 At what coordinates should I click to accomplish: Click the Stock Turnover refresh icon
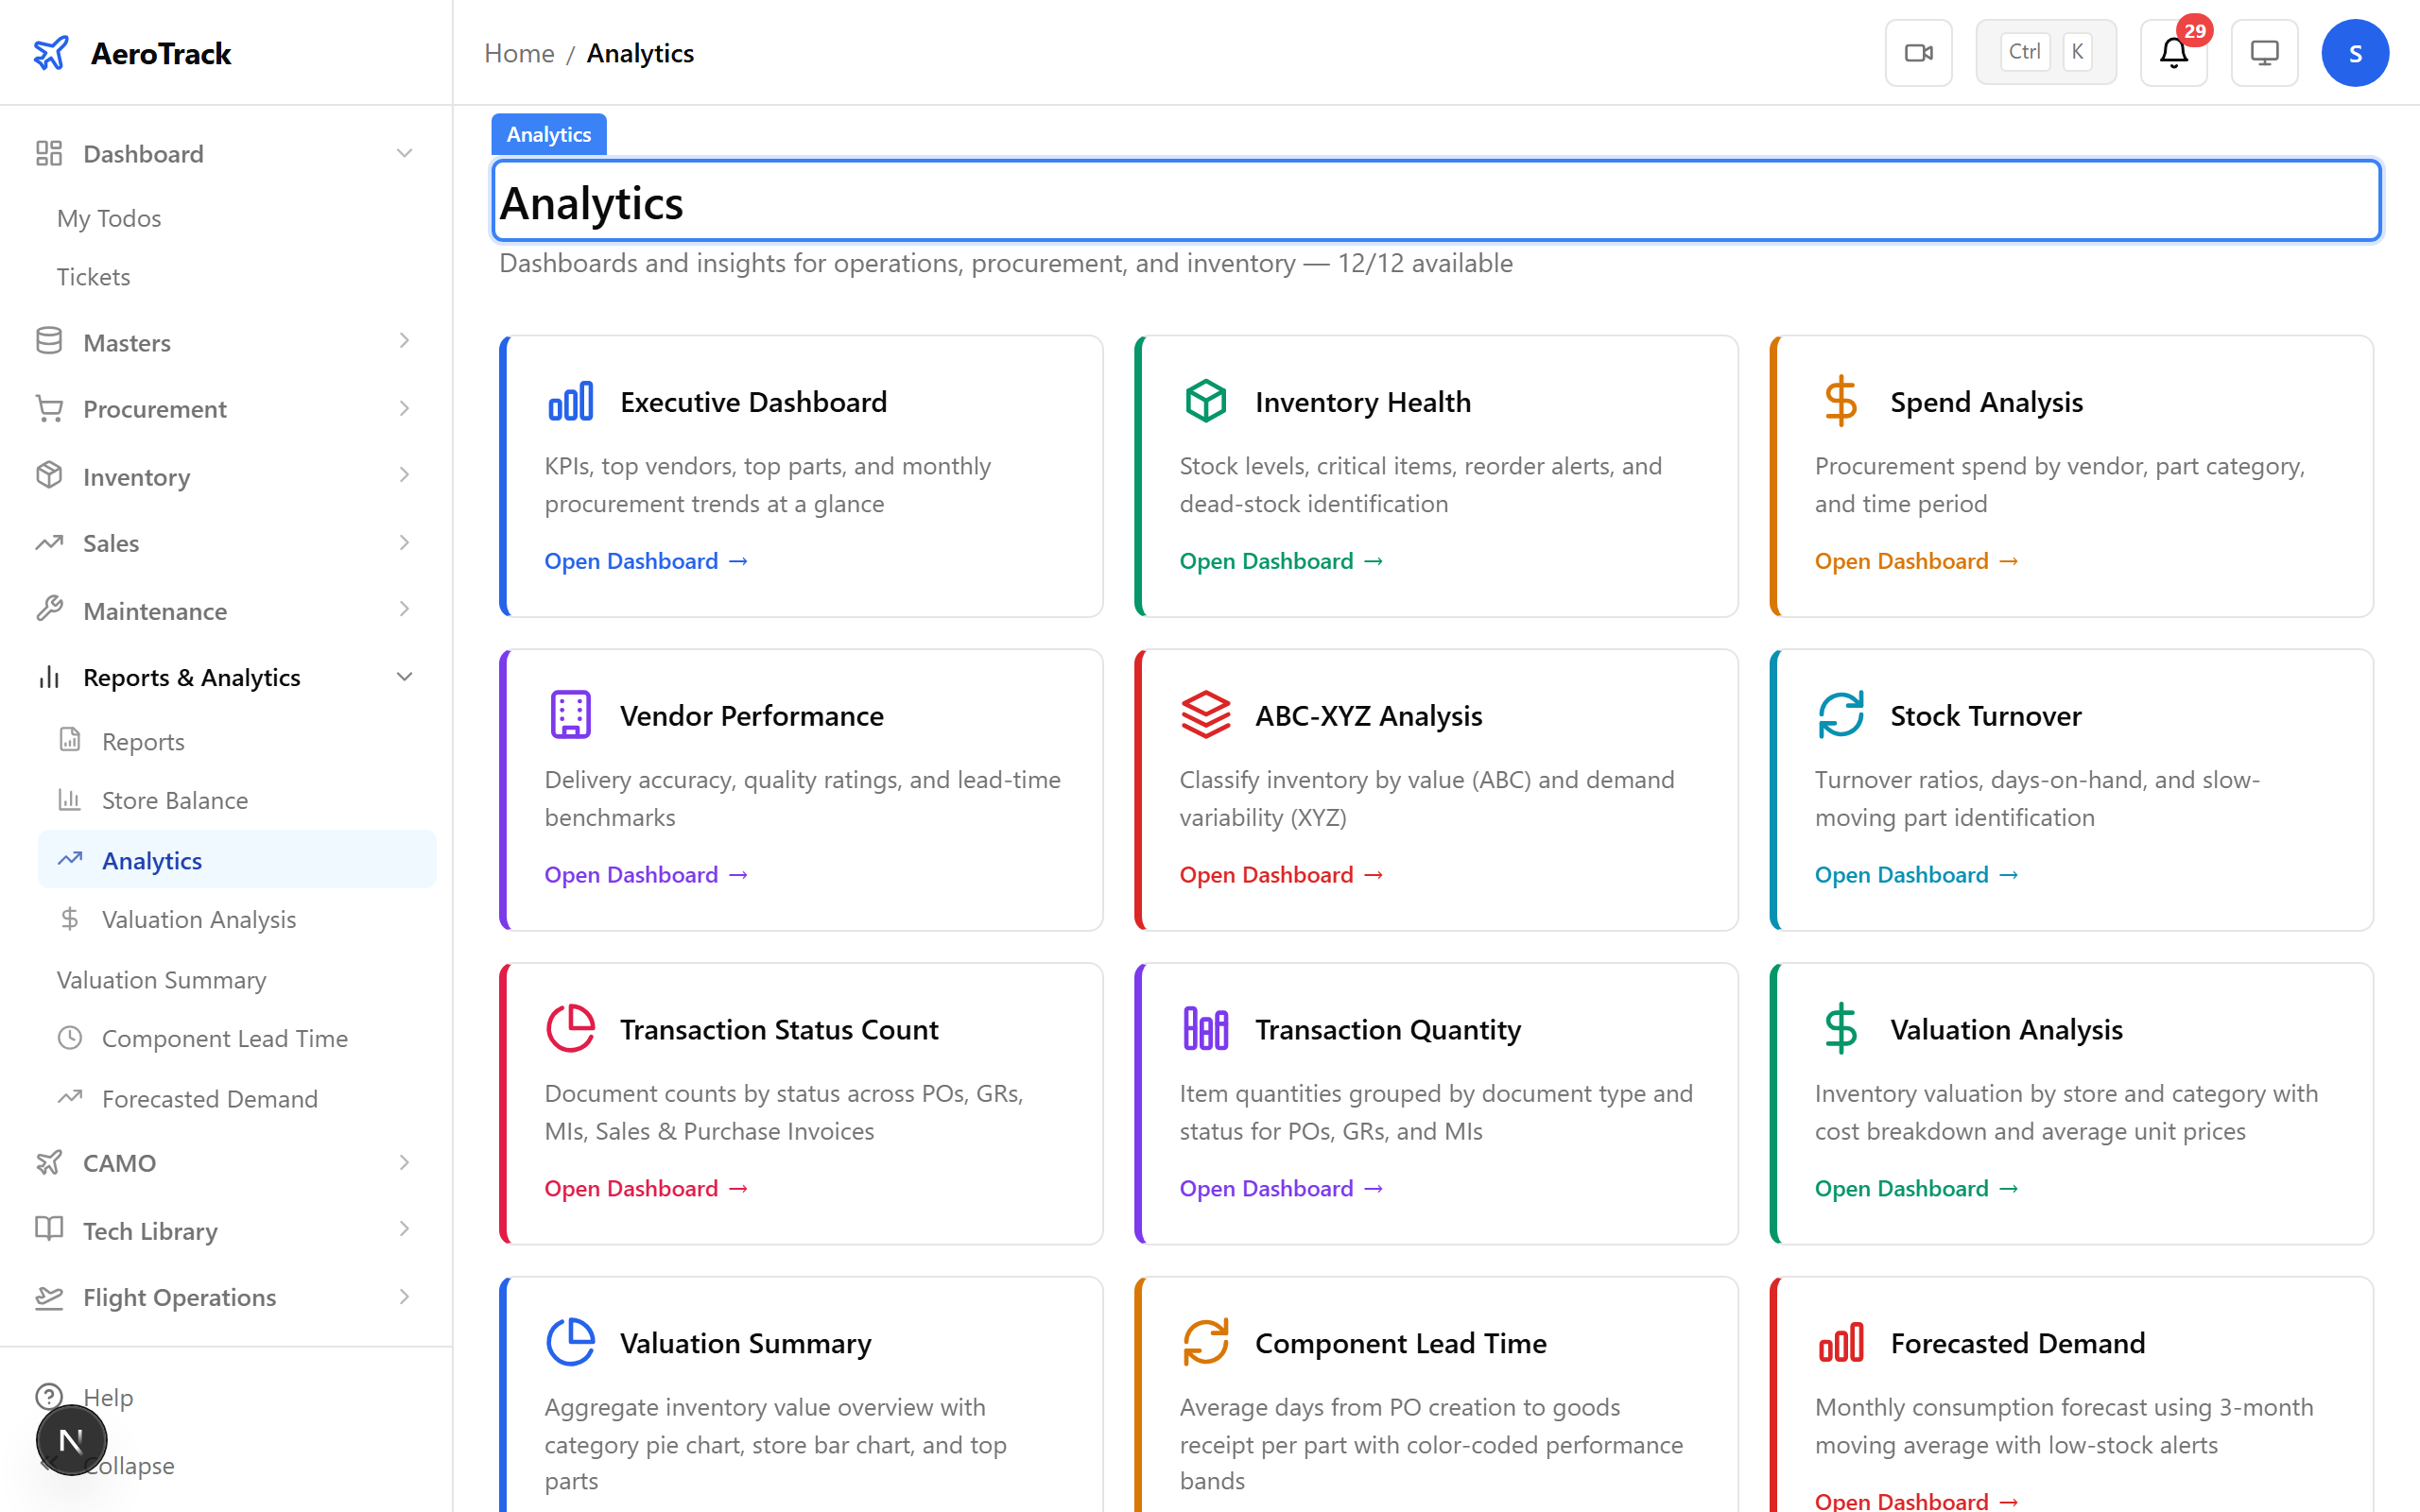coord(1840,714)
